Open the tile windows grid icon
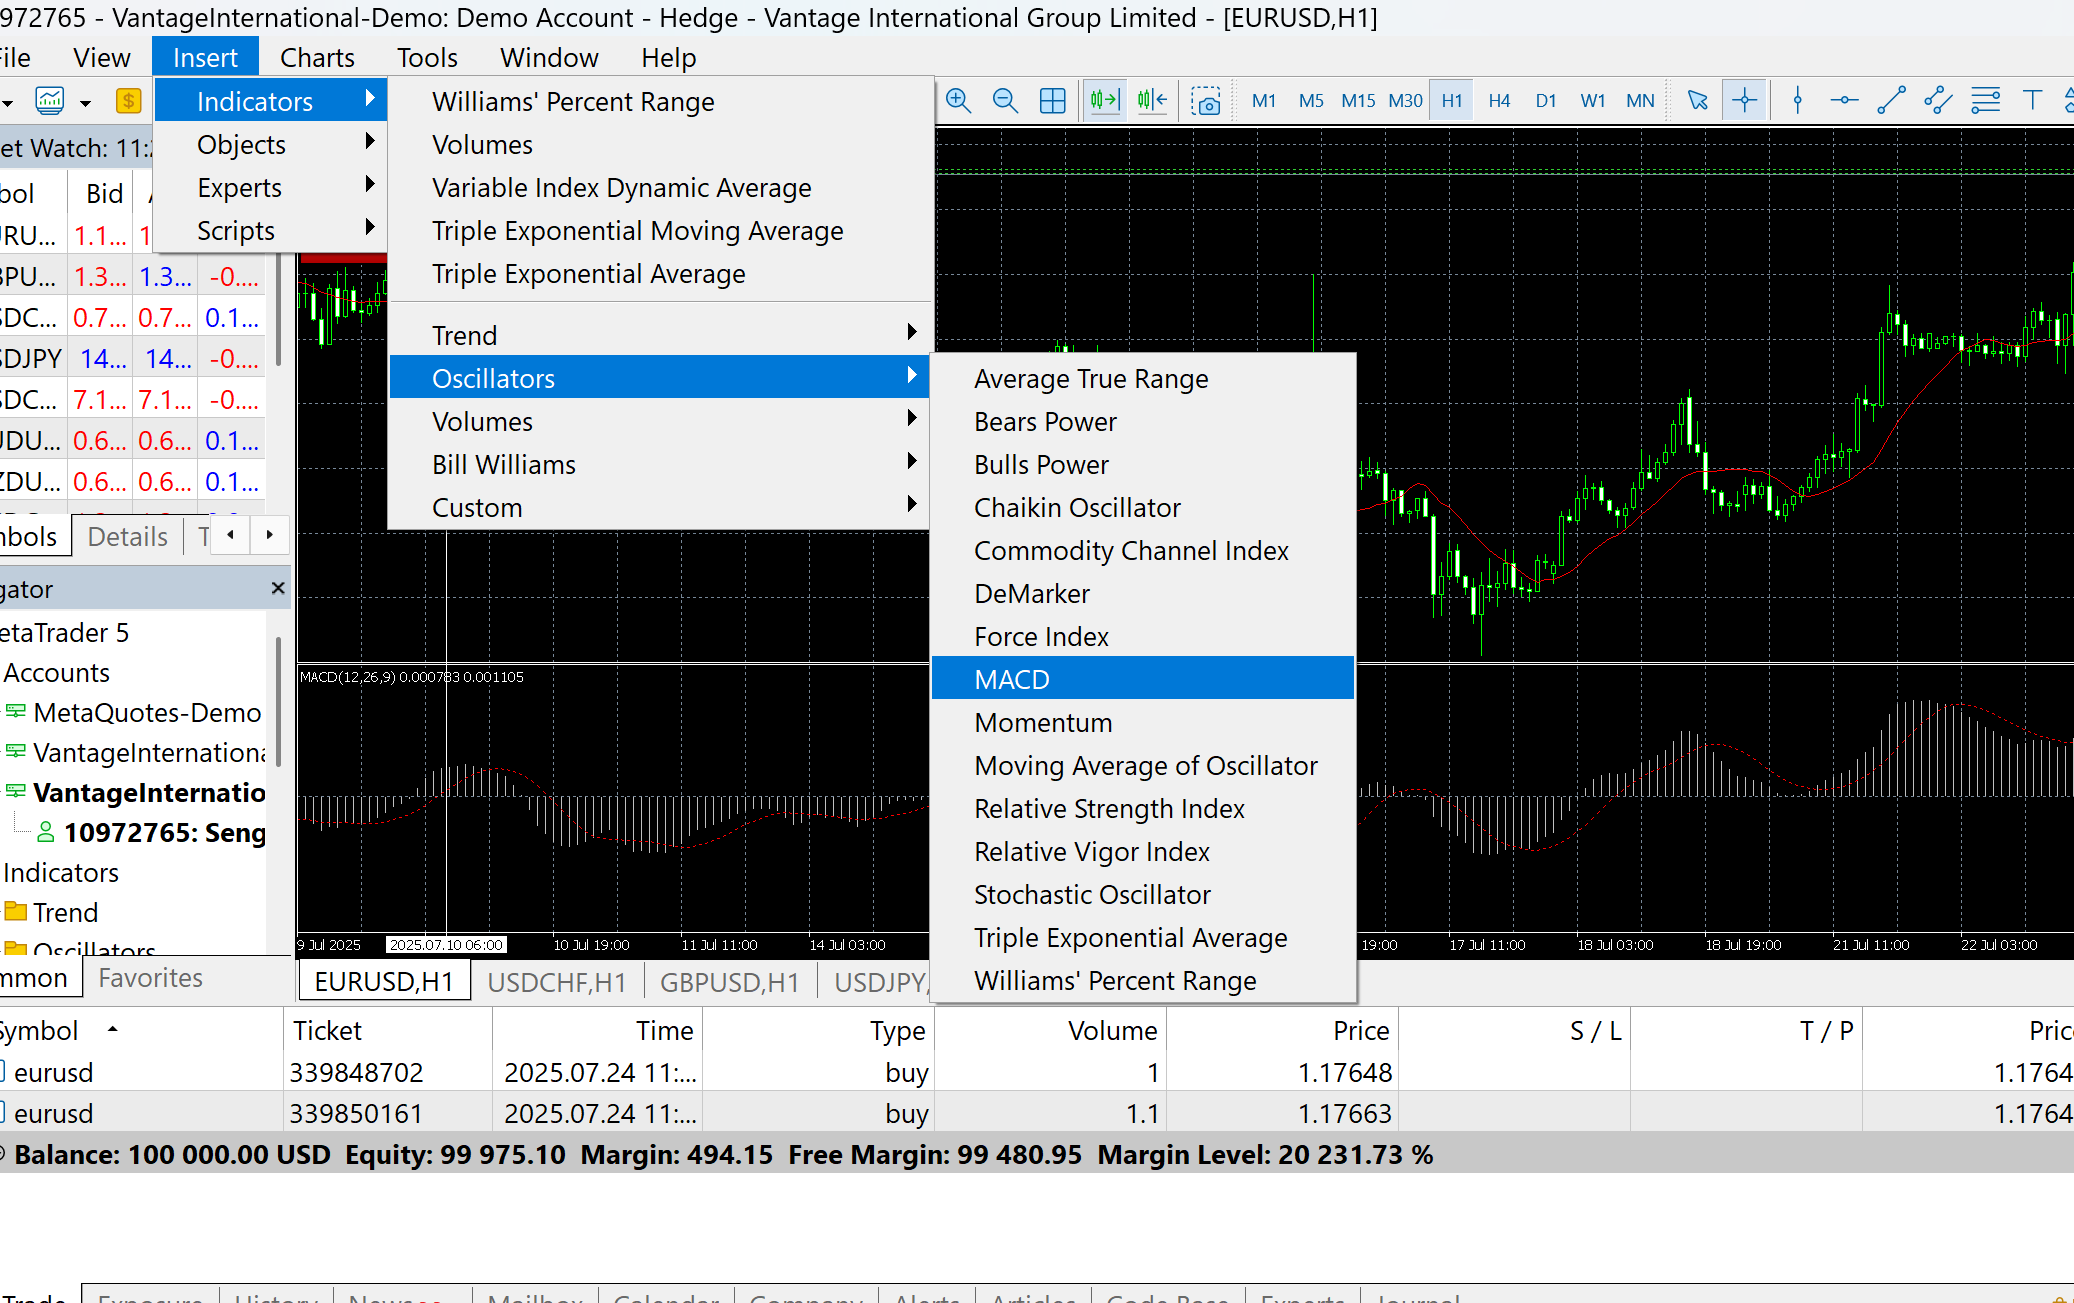The height and width of the screenshot is (1303, 2074). pyautogui.click(x=1052, y=101)
